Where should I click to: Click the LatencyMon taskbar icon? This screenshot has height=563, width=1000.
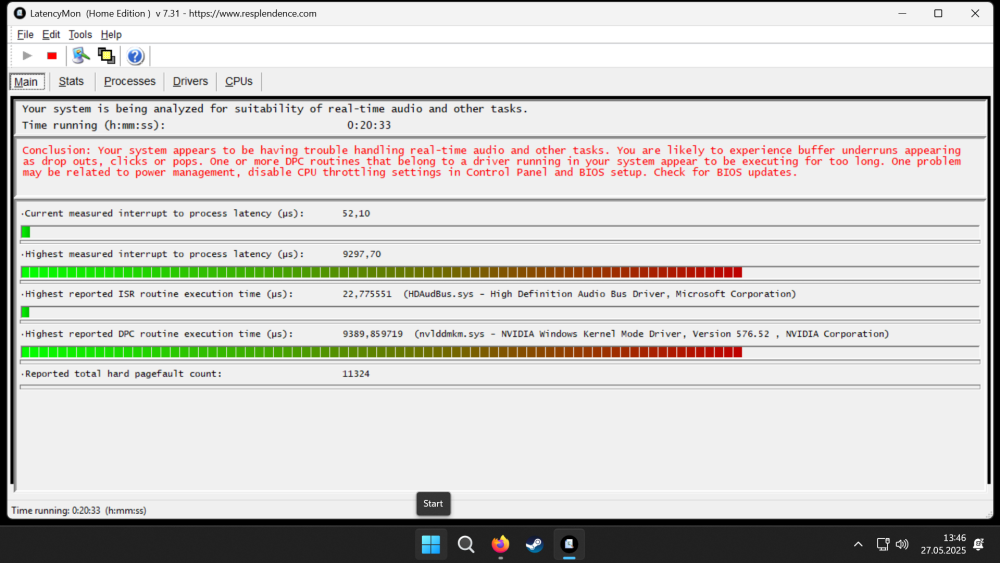[569, 545]
